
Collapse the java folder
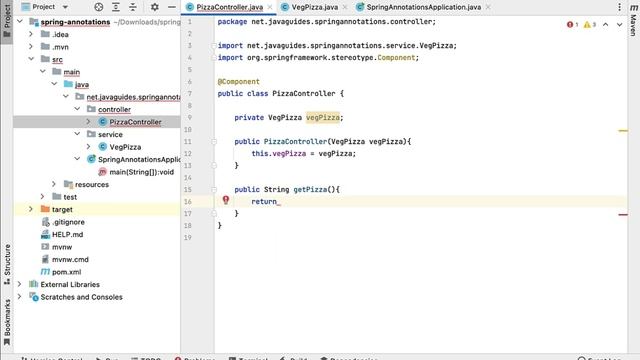[x=54, y=84]
